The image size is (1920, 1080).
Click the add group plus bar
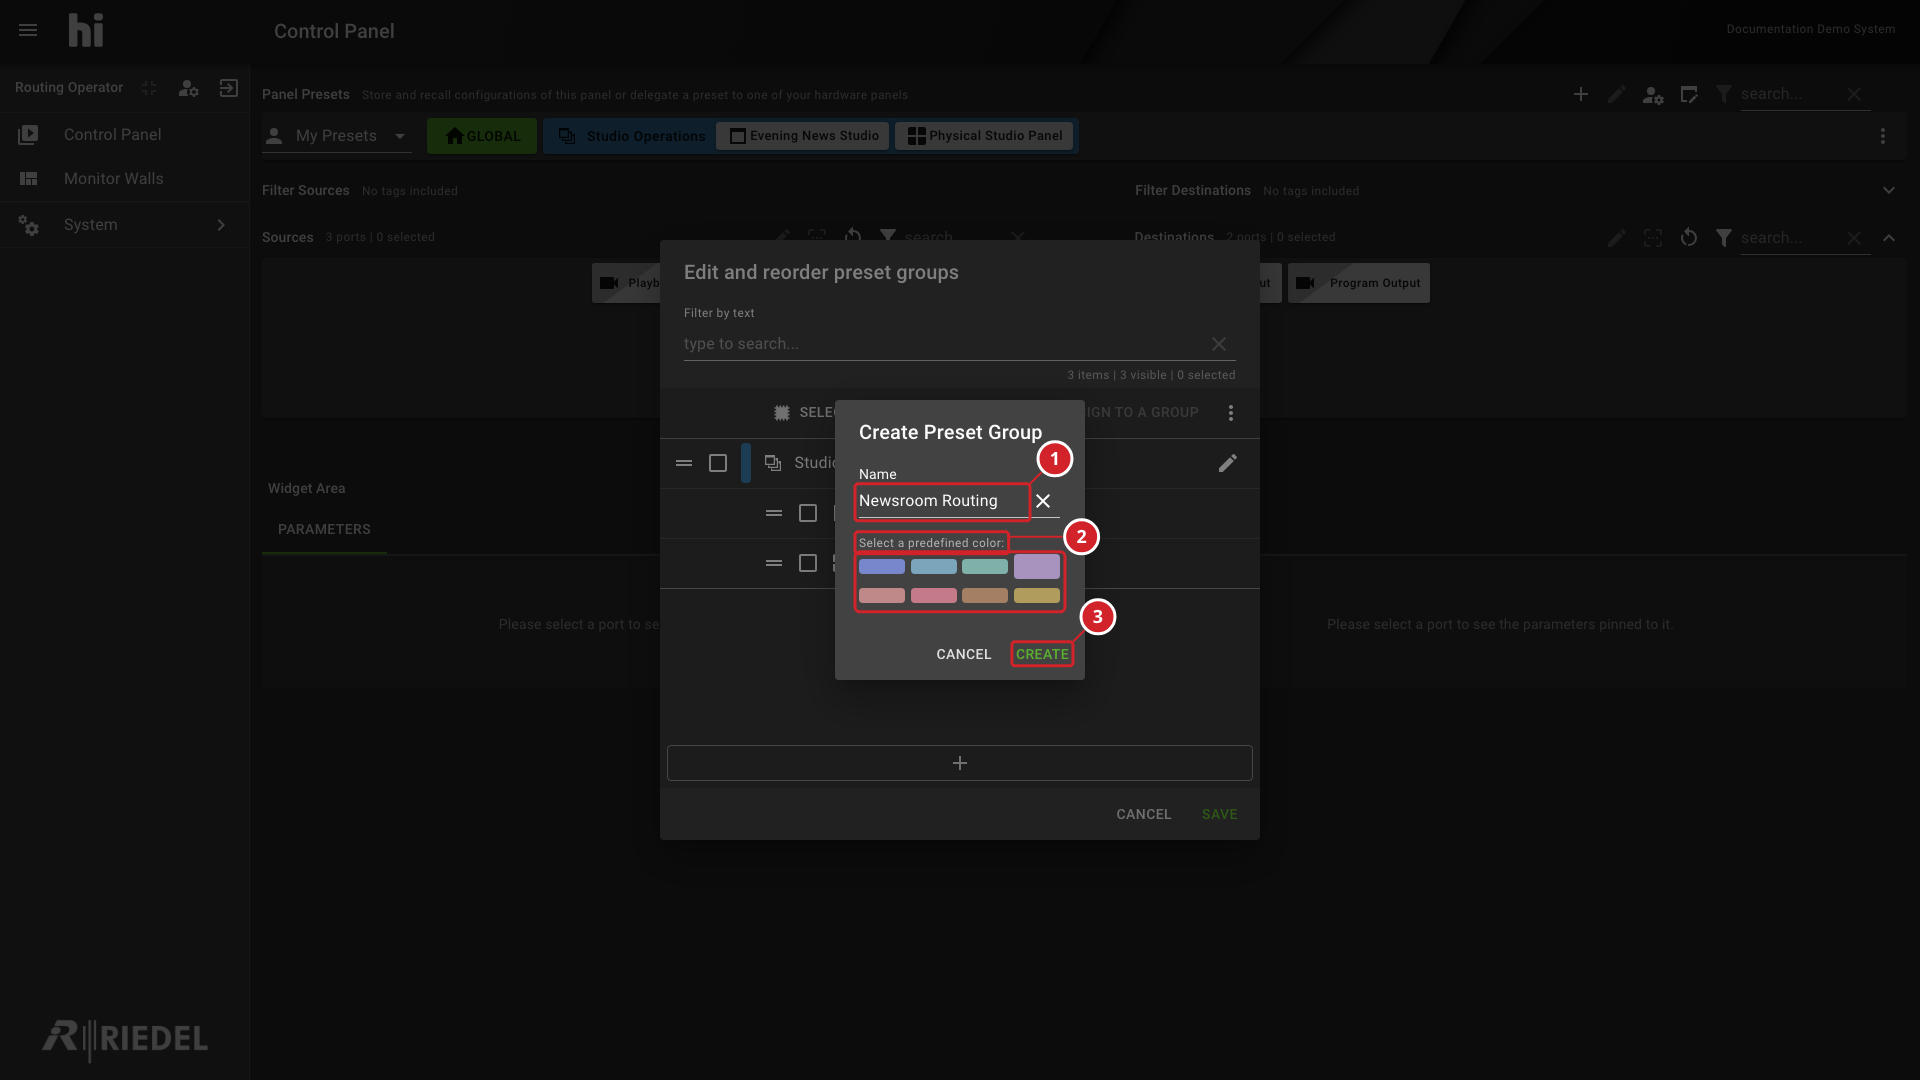(x=960, y=763)
